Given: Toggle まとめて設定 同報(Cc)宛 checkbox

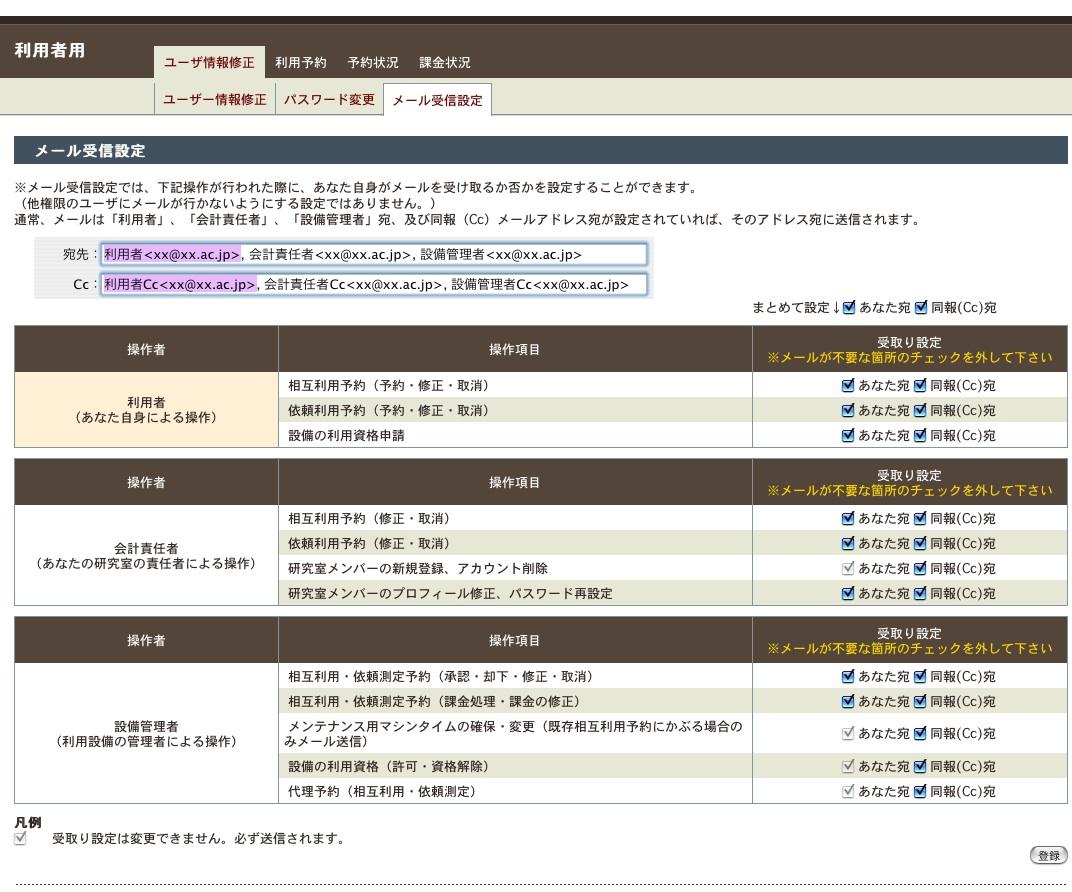Looking at the screenshot, I should [x=921, y=308].
